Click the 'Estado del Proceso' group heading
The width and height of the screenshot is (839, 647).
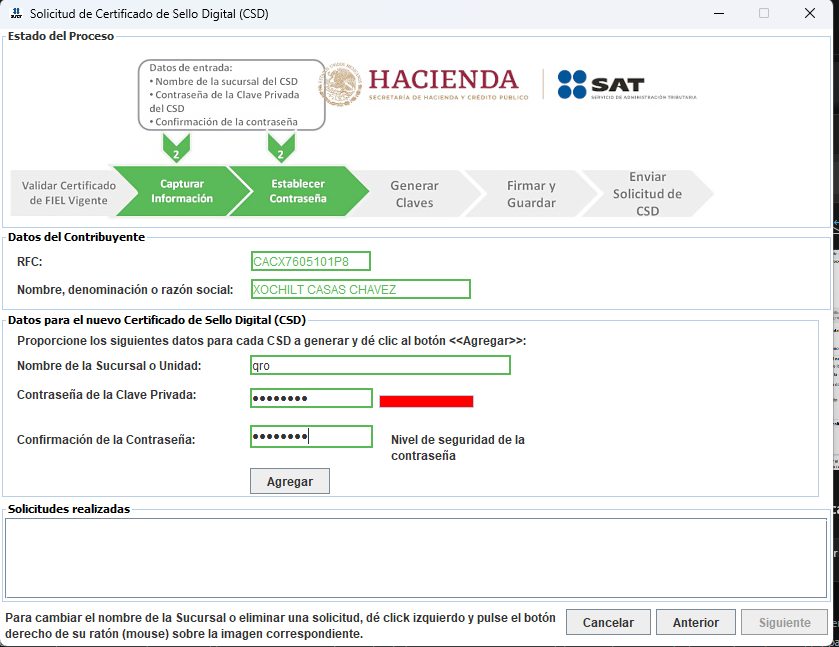61,36
